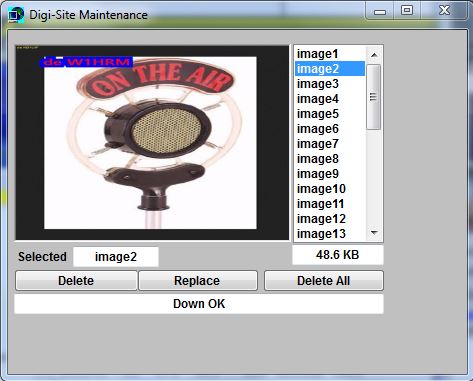473x381 pixels.
Task: Select image3 in the list
Action: 330,84
